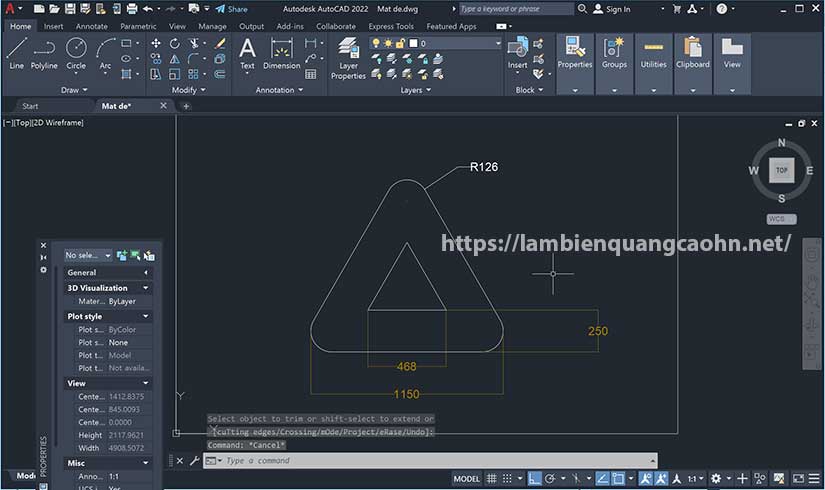
Task: Open the Manage ribbon tab
Action: [212, 26]
